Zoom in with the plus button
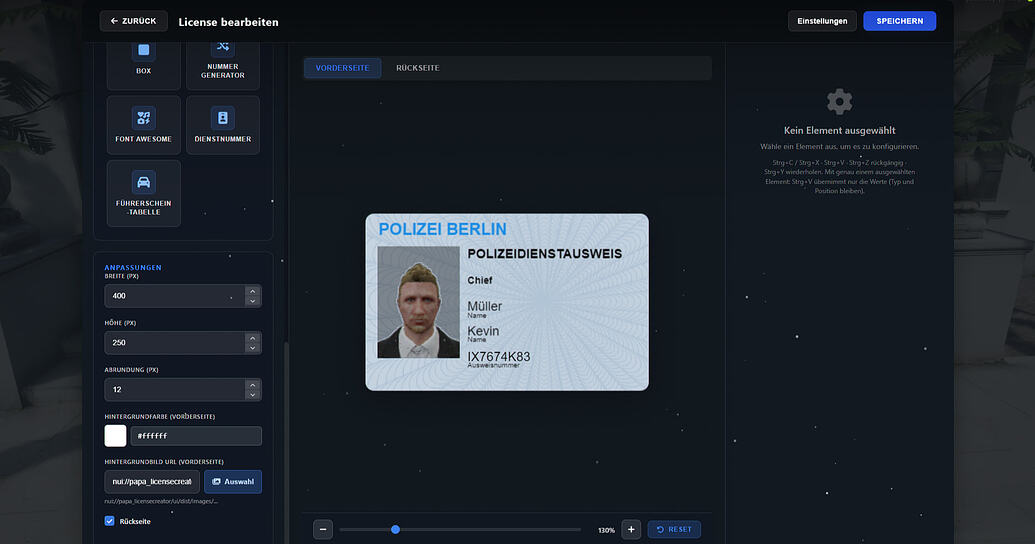Viewport: 1035px width, 544px height. tap(631, 529)
